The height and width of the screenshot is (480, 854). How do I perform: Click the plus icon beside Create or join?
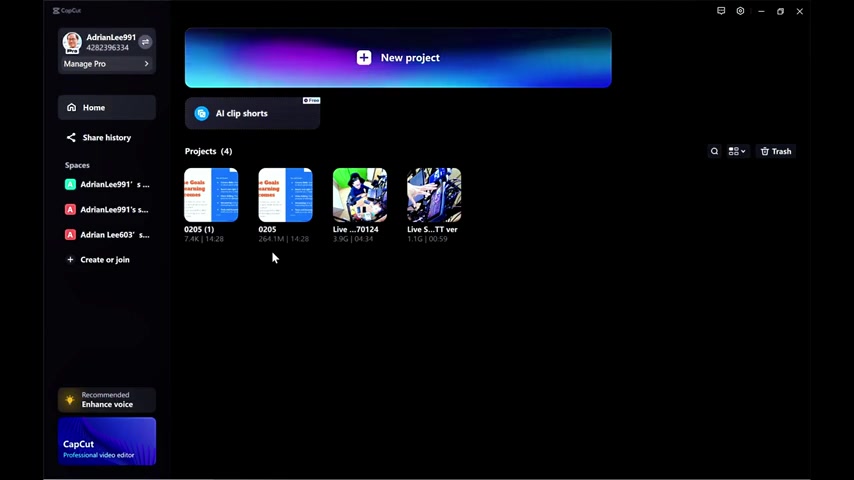click(x=70, y=260)
